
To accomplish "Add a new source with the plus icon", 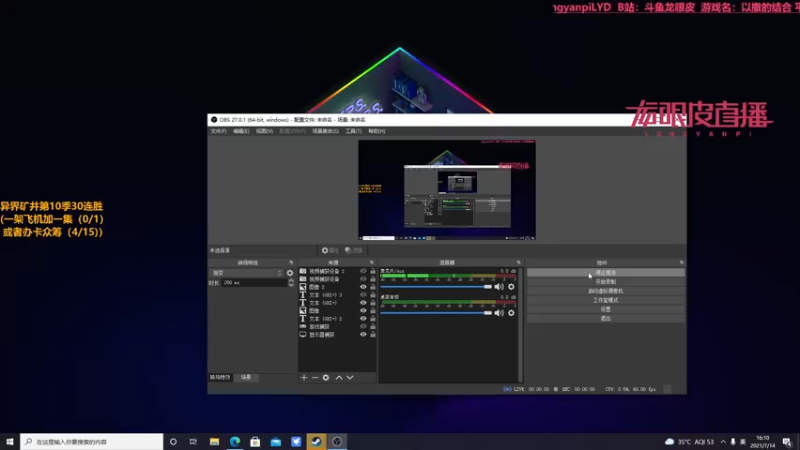I will 304,378.
